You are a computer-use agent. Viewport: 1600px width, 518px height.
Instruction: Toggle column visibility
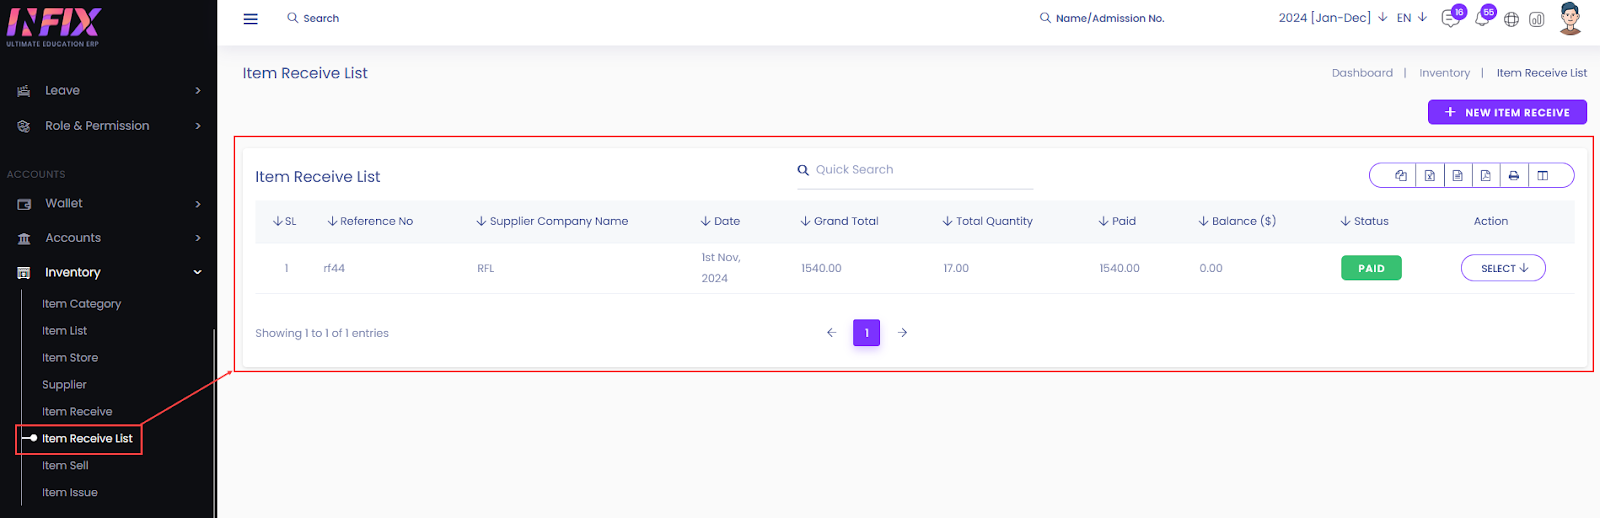coord(1543,176)
